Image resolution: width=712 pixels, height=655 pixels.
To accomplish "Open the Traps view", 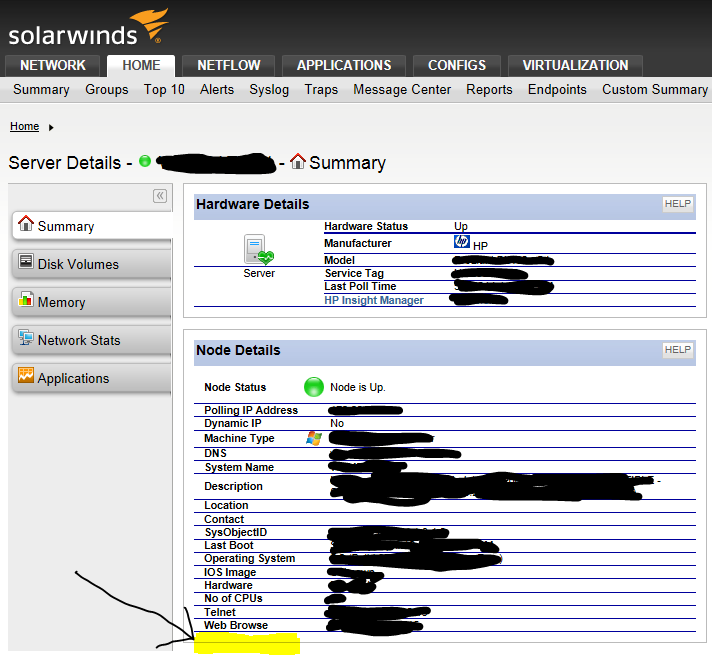I will pyautogui.click(x=321, y=89).
